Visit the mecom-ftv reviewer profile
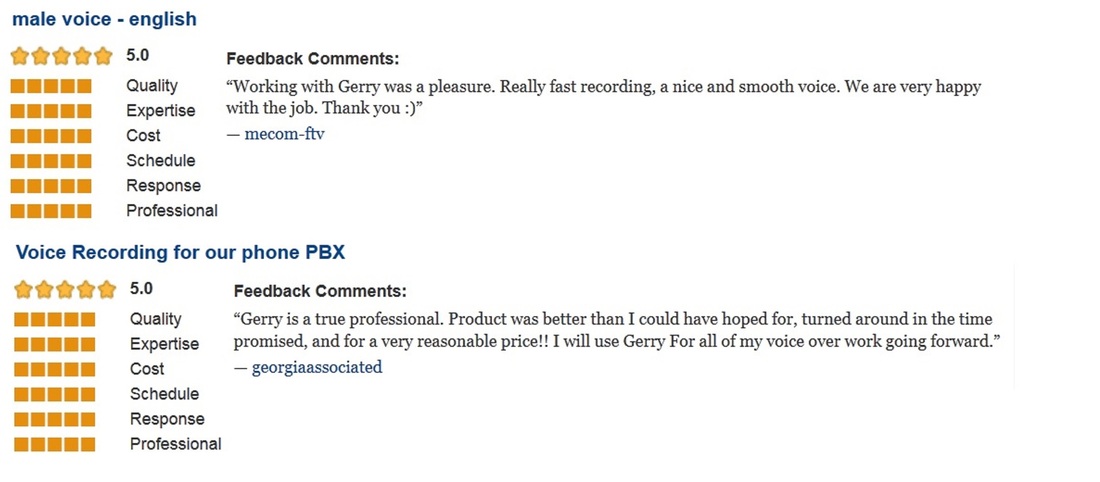Image resolution: width=1100 pixels, height=482 pixels. (284, 133)
